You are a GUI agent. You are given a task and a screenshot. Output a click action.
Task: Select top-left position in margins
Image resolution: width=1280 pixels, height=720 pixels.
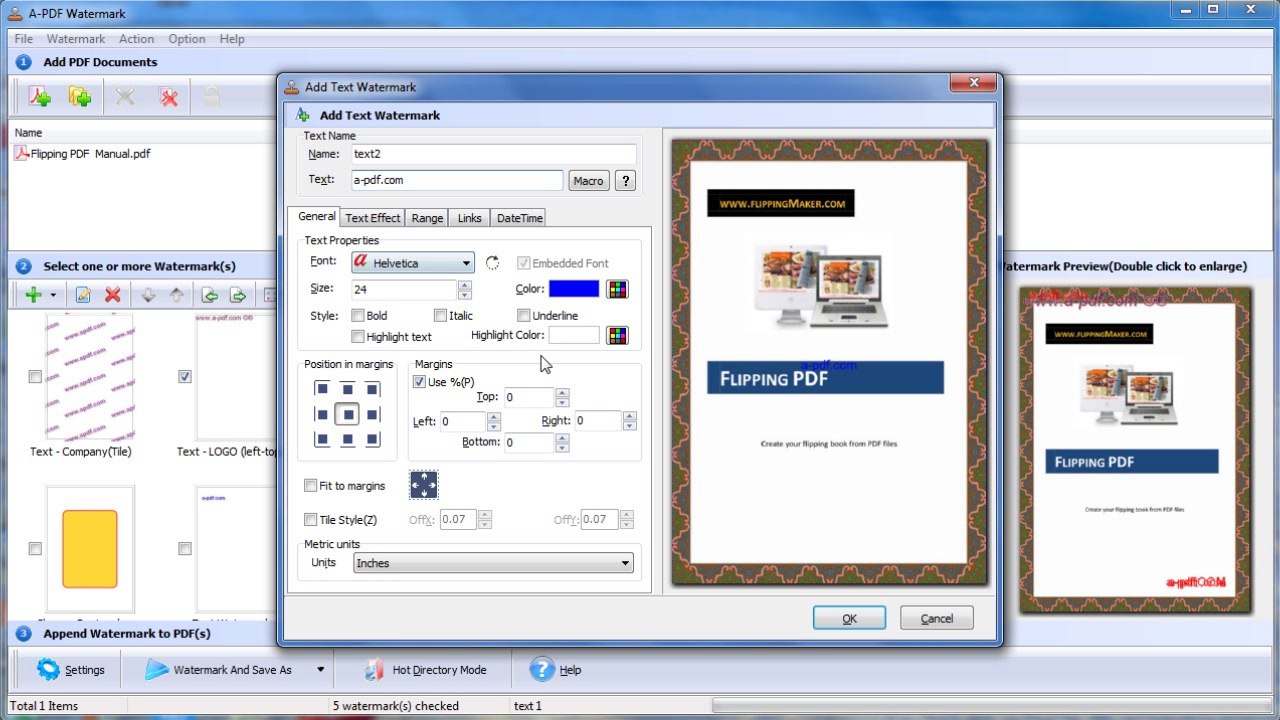[x=322, y=389]
